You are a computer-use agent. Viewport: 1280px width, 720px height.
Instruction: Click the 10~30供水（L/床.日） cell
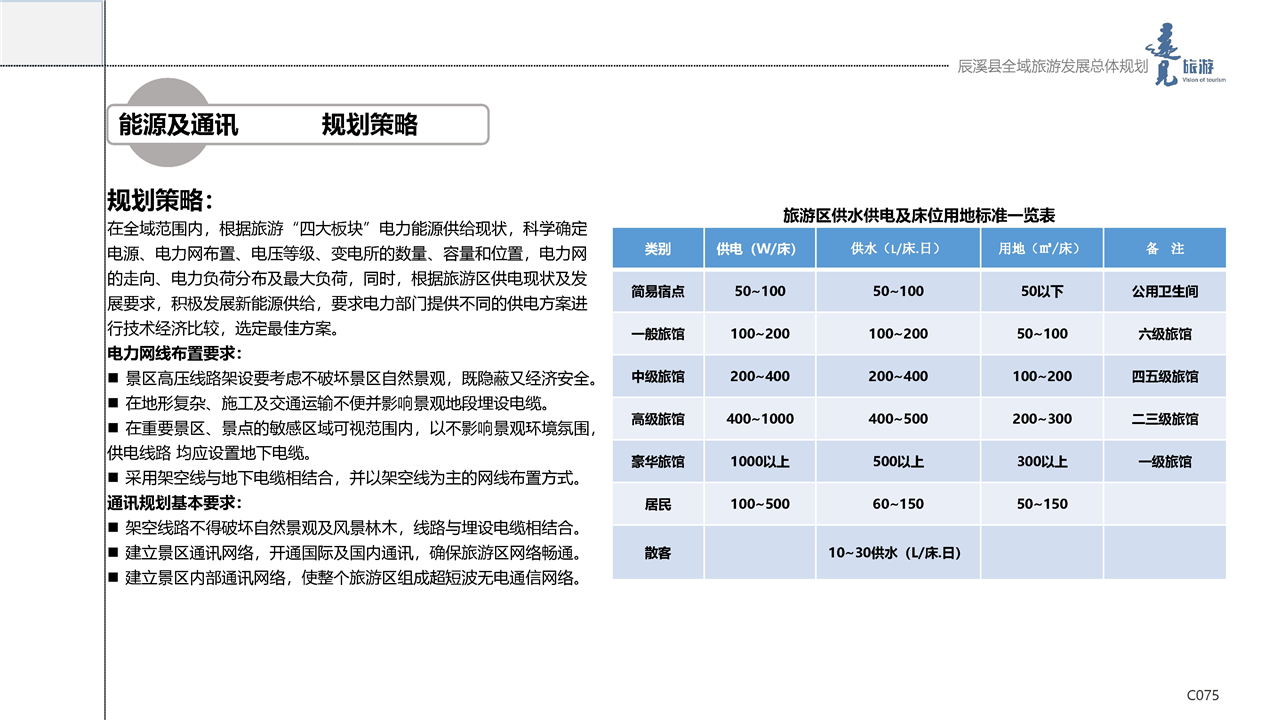pos(897,552)
